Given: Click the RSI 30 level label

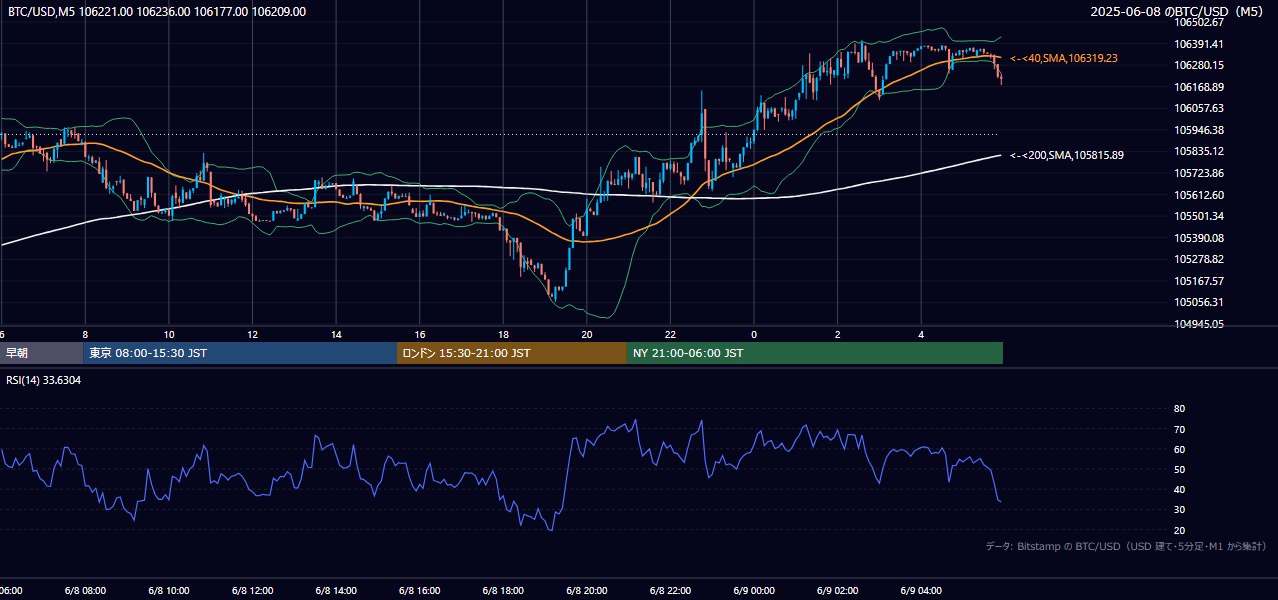Looking at the screenshot, I should pos(1180,510).
